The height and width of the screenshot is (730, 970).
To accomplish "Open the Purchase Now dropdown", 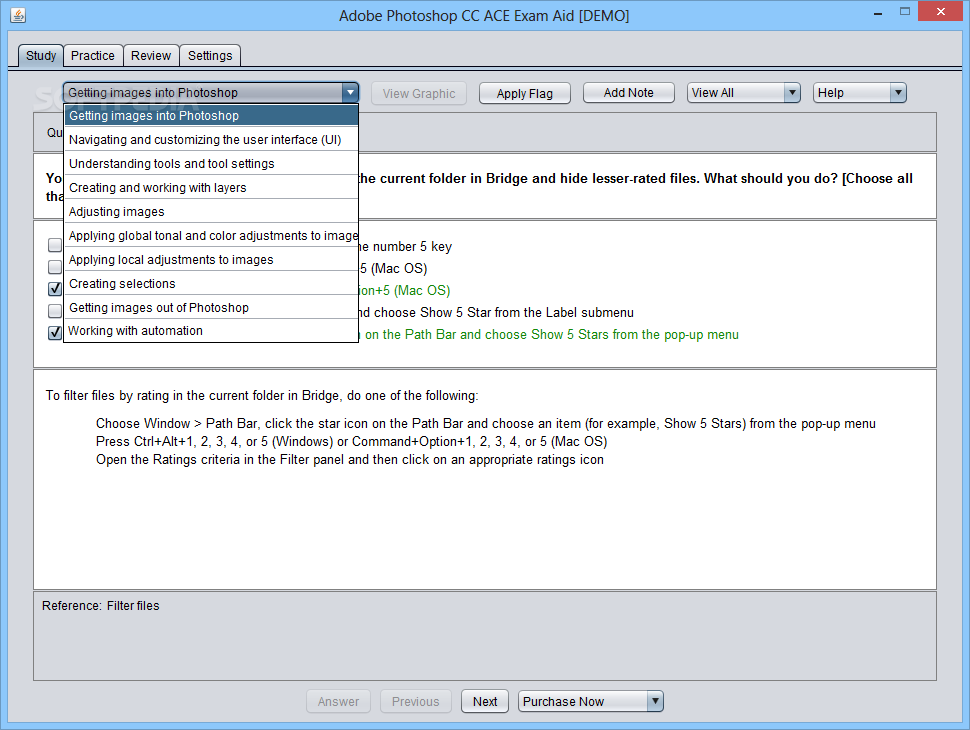I will click(591, 702).
